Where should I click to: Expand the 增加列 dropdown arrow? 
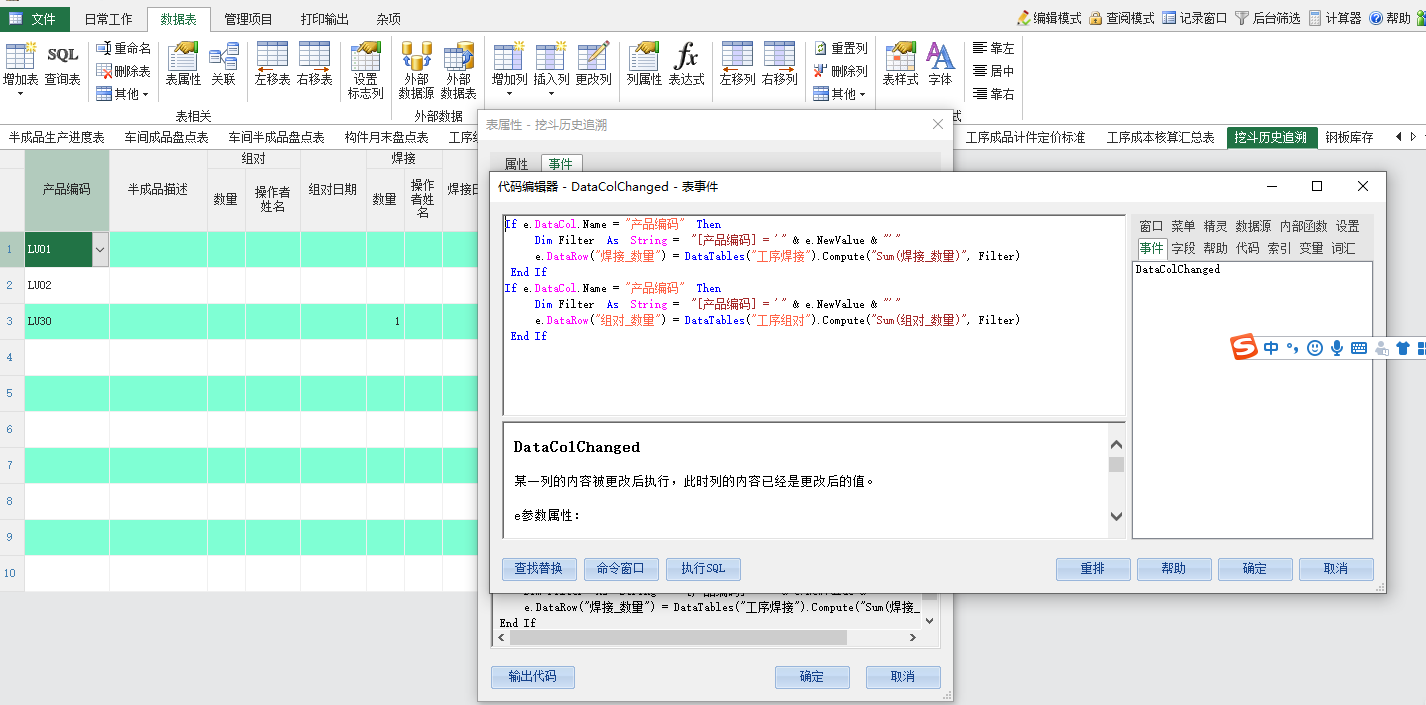pyautogui.click(x=509, y=94)
